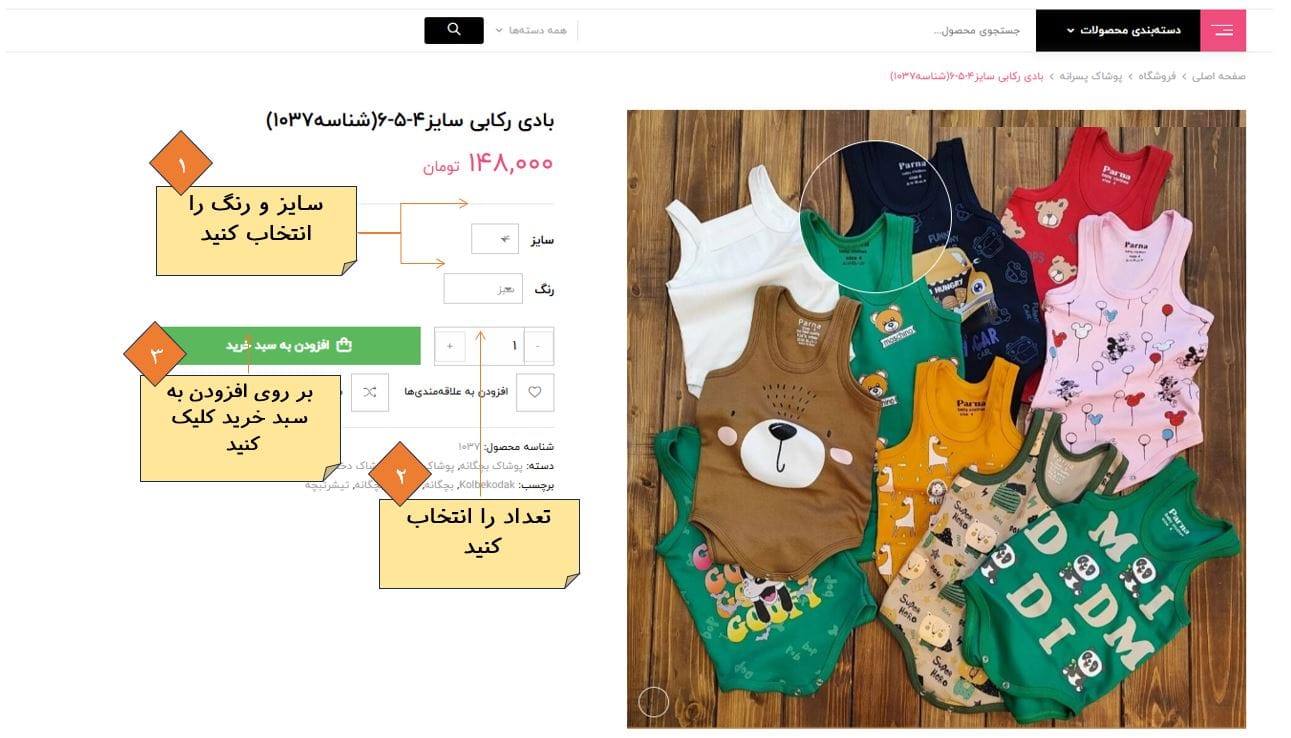The image size is (1291, 738).
Task: Open the سایز size dropdown
Action: click(x=495, y=239)
